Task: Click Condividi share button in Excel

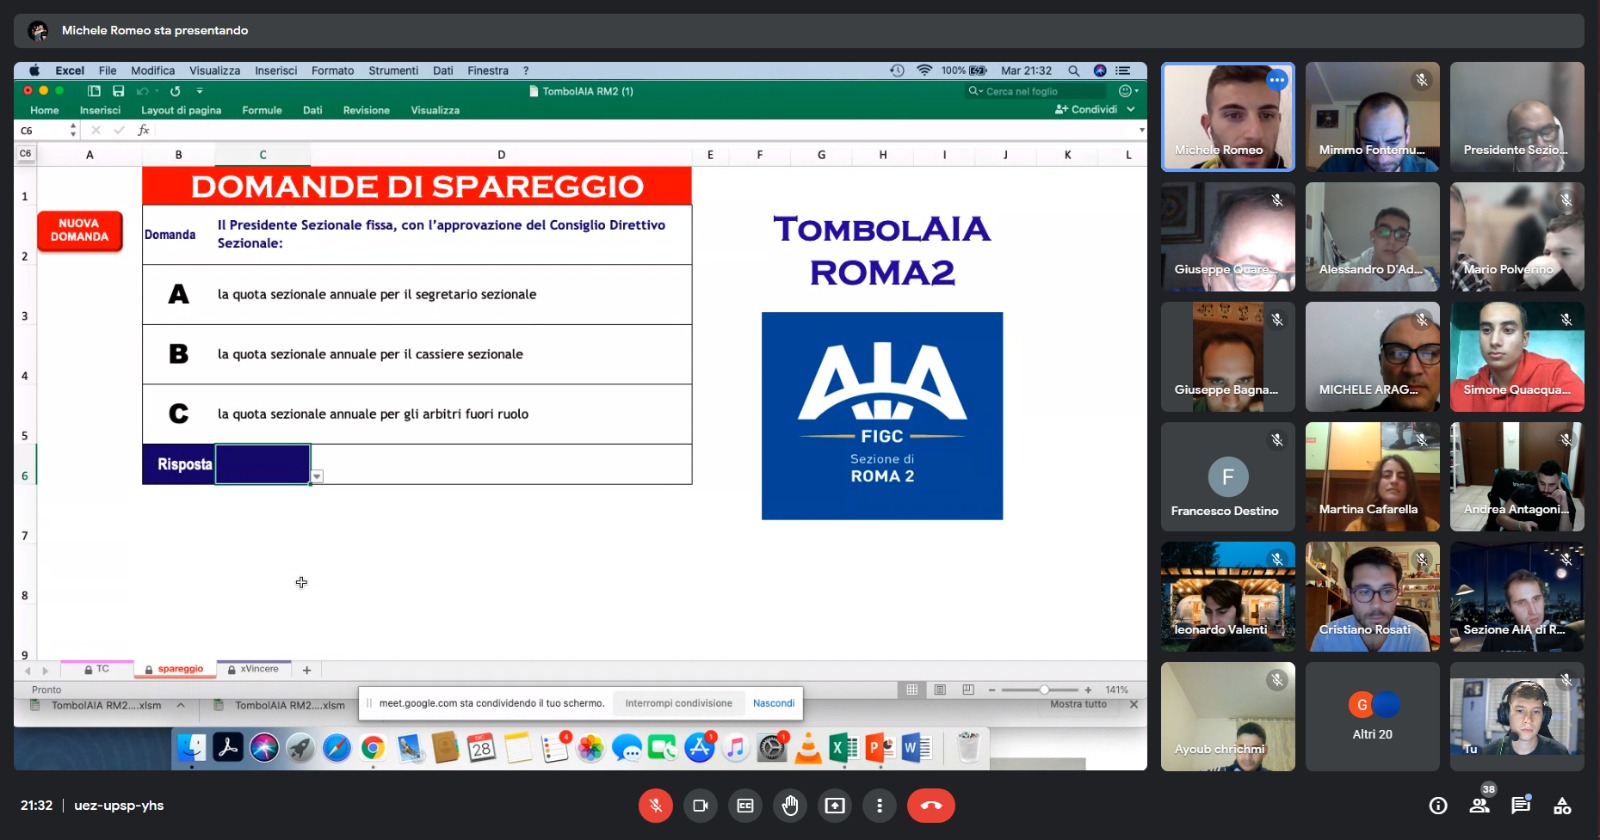Action: point(1086,110)
